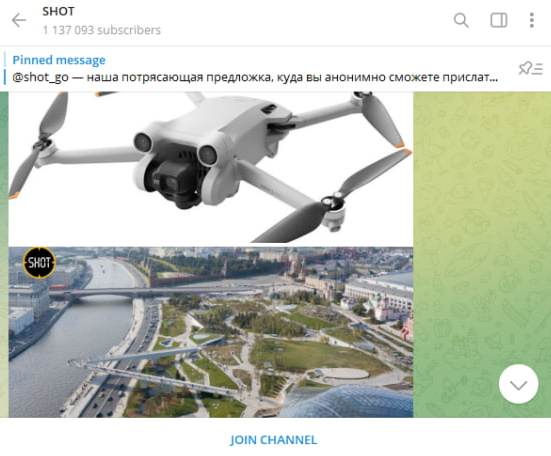Click the @shot_go pinned message text
This screenshot has width=551, height=456.
tap(255, 77)
